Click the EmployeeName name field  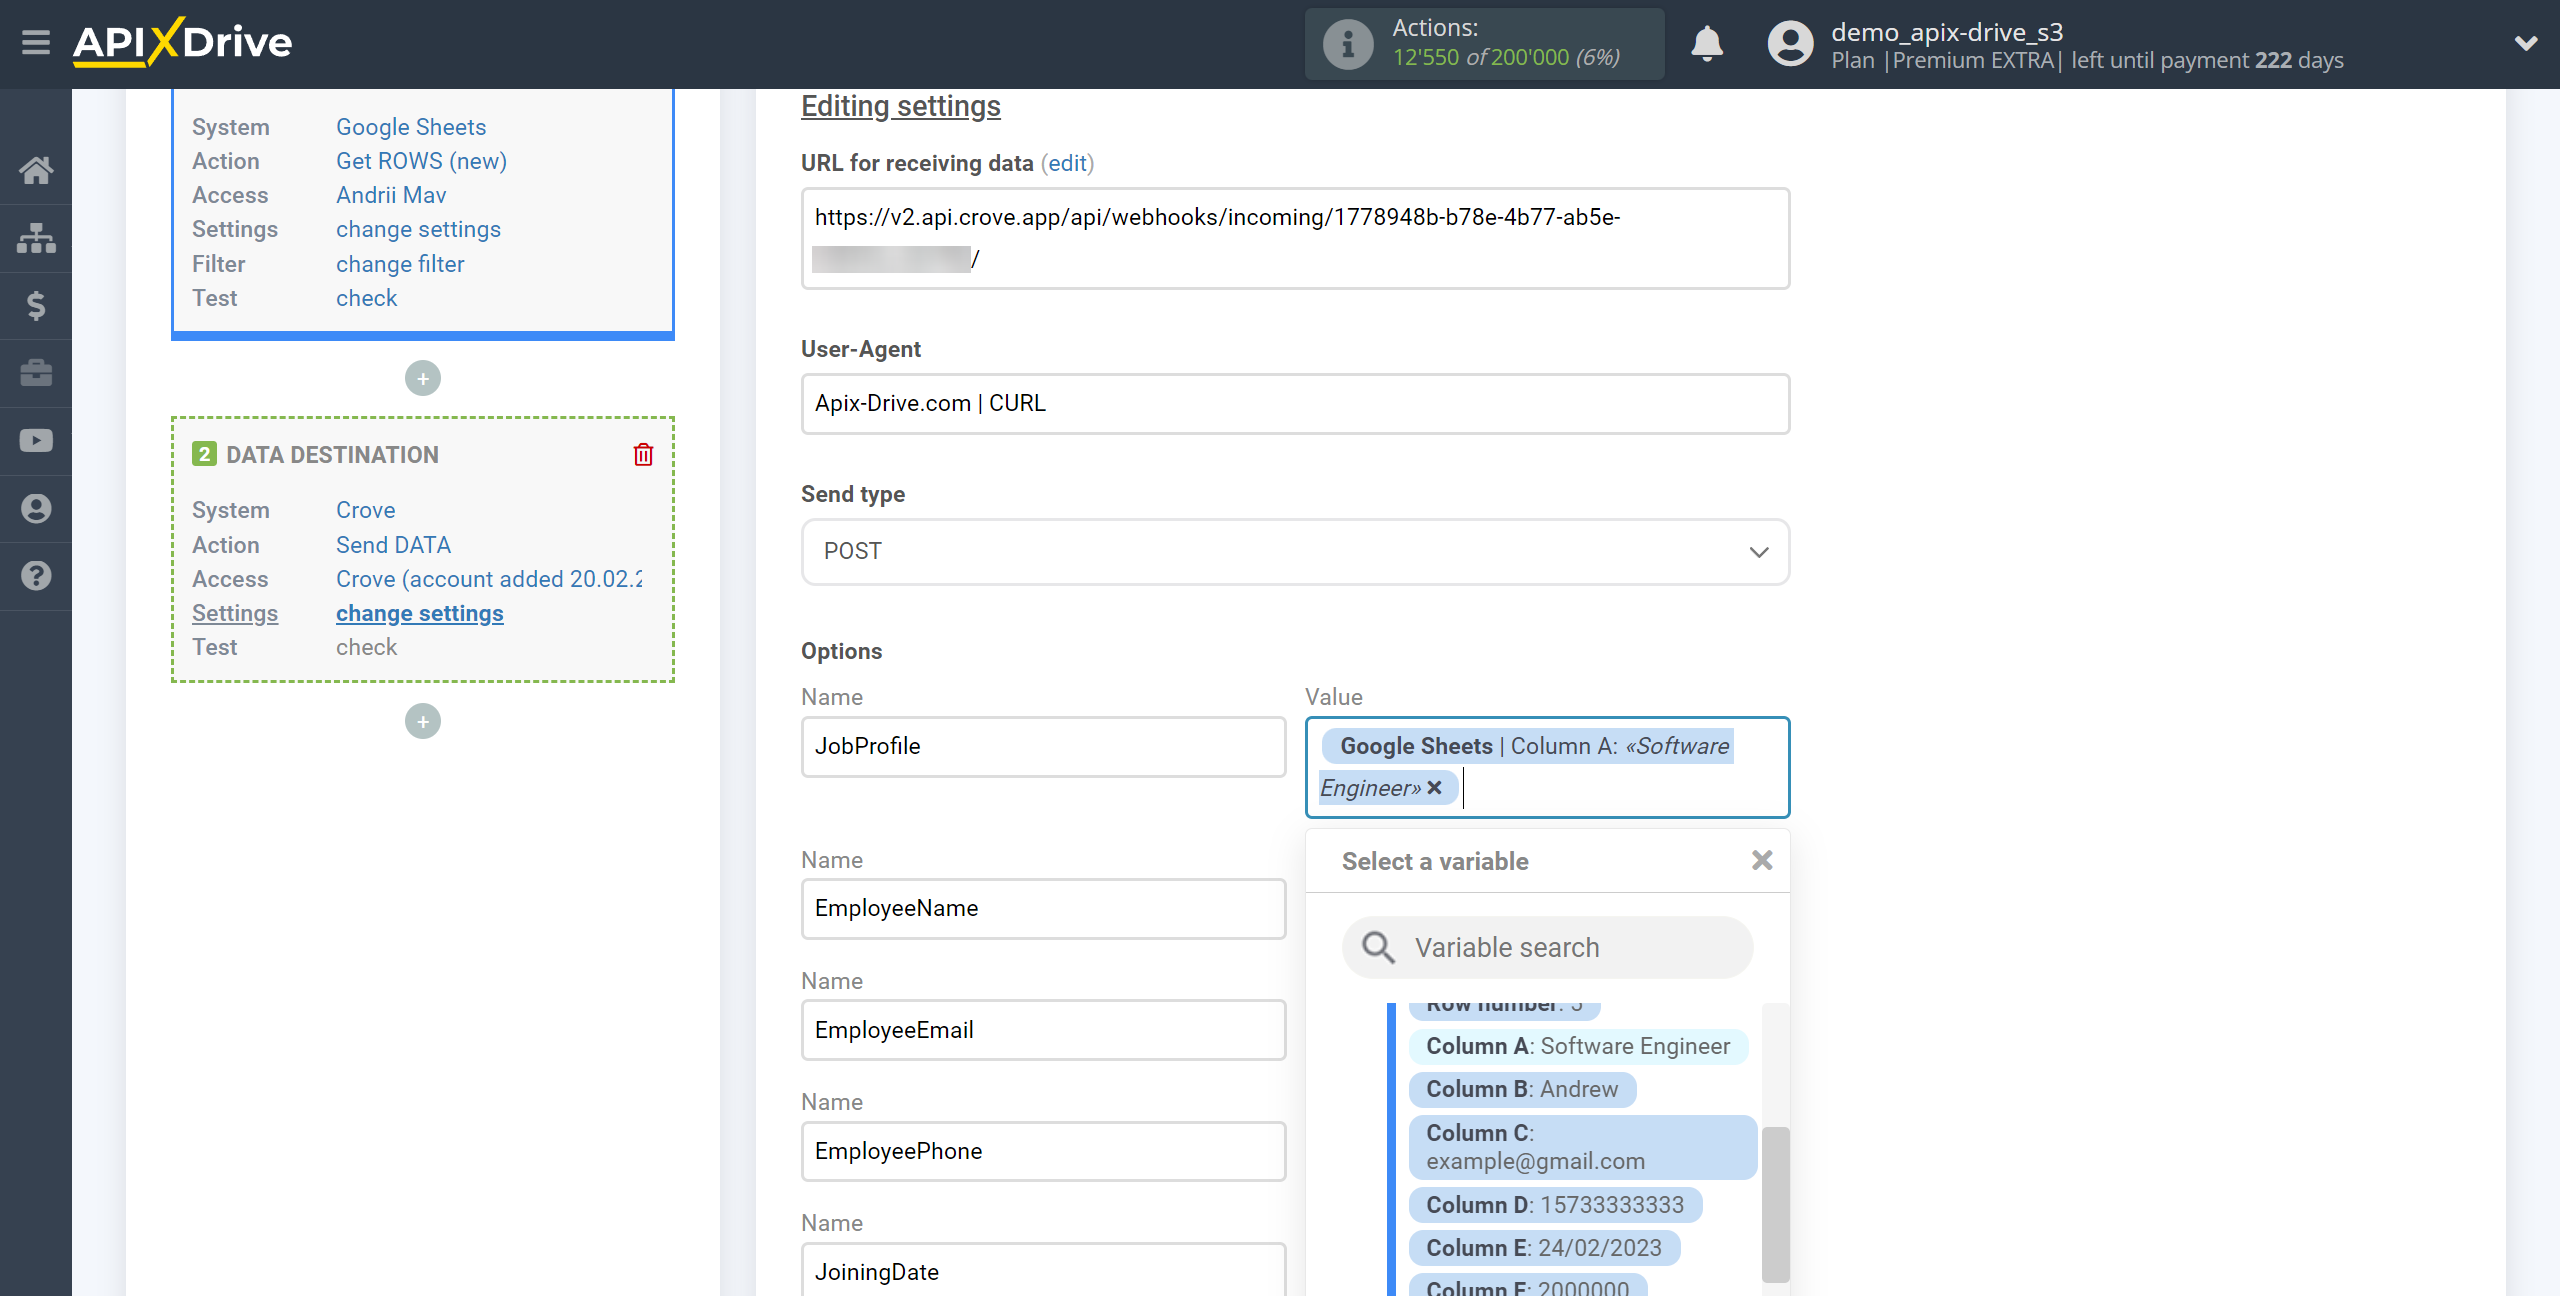coord(1043,908)
